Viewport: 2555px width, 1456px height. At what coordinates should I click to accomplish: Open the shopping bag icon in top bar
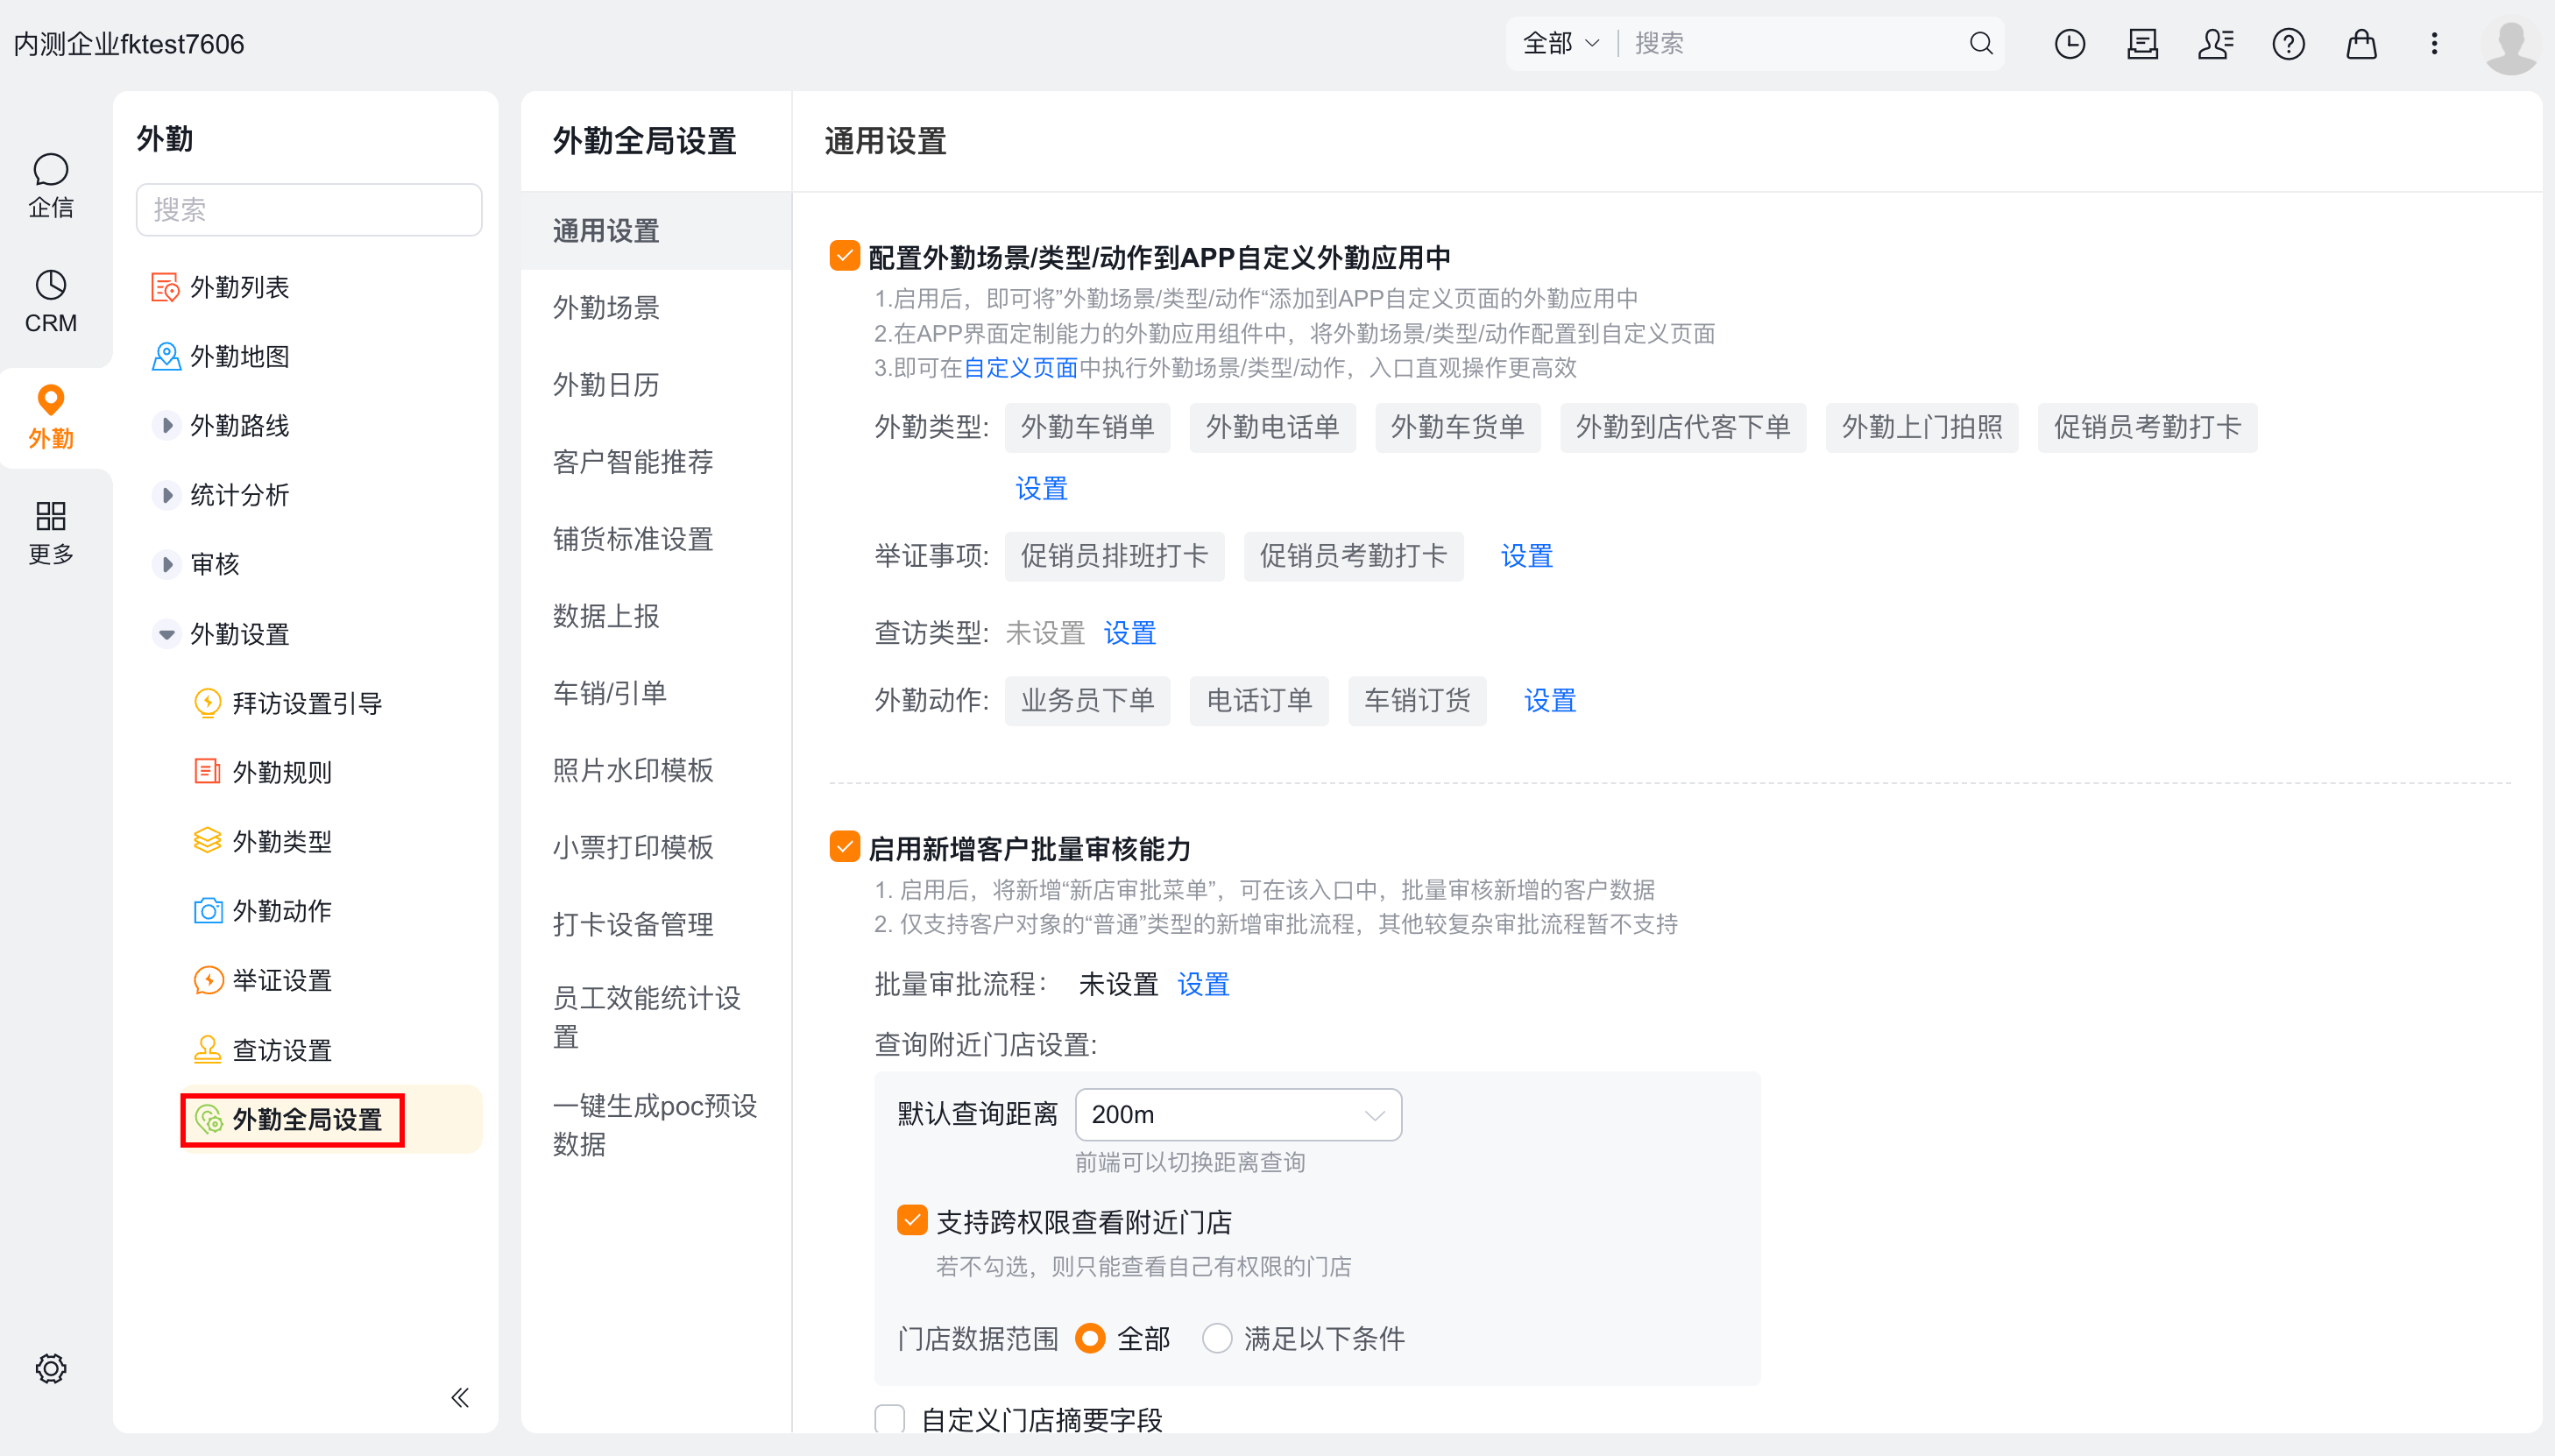pos(2361,44)
